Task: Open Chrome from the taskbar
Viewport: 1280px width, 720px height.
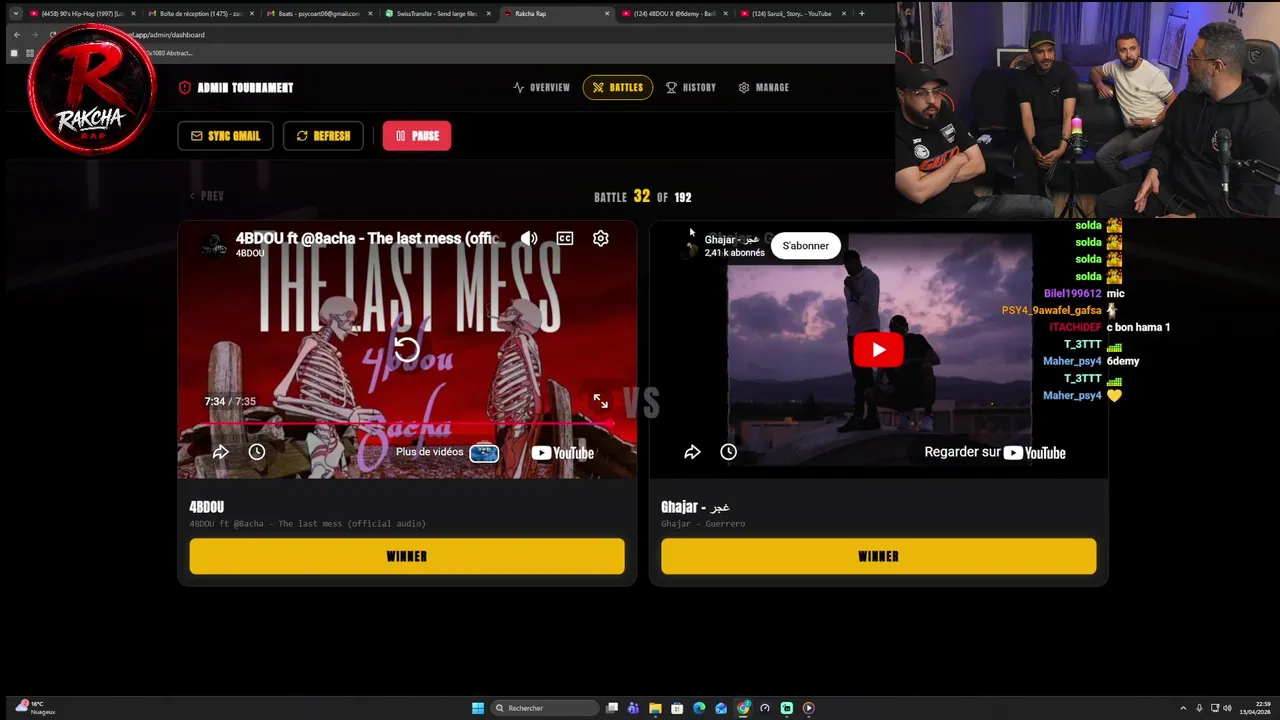Action: (743, 708)
